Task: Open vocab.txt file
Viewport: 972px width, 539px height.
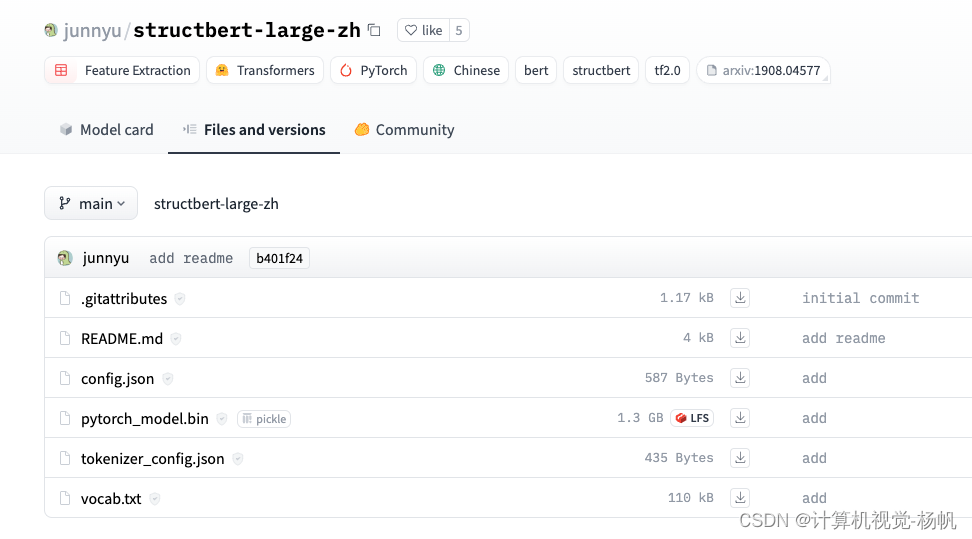Action: pos(111,498)
